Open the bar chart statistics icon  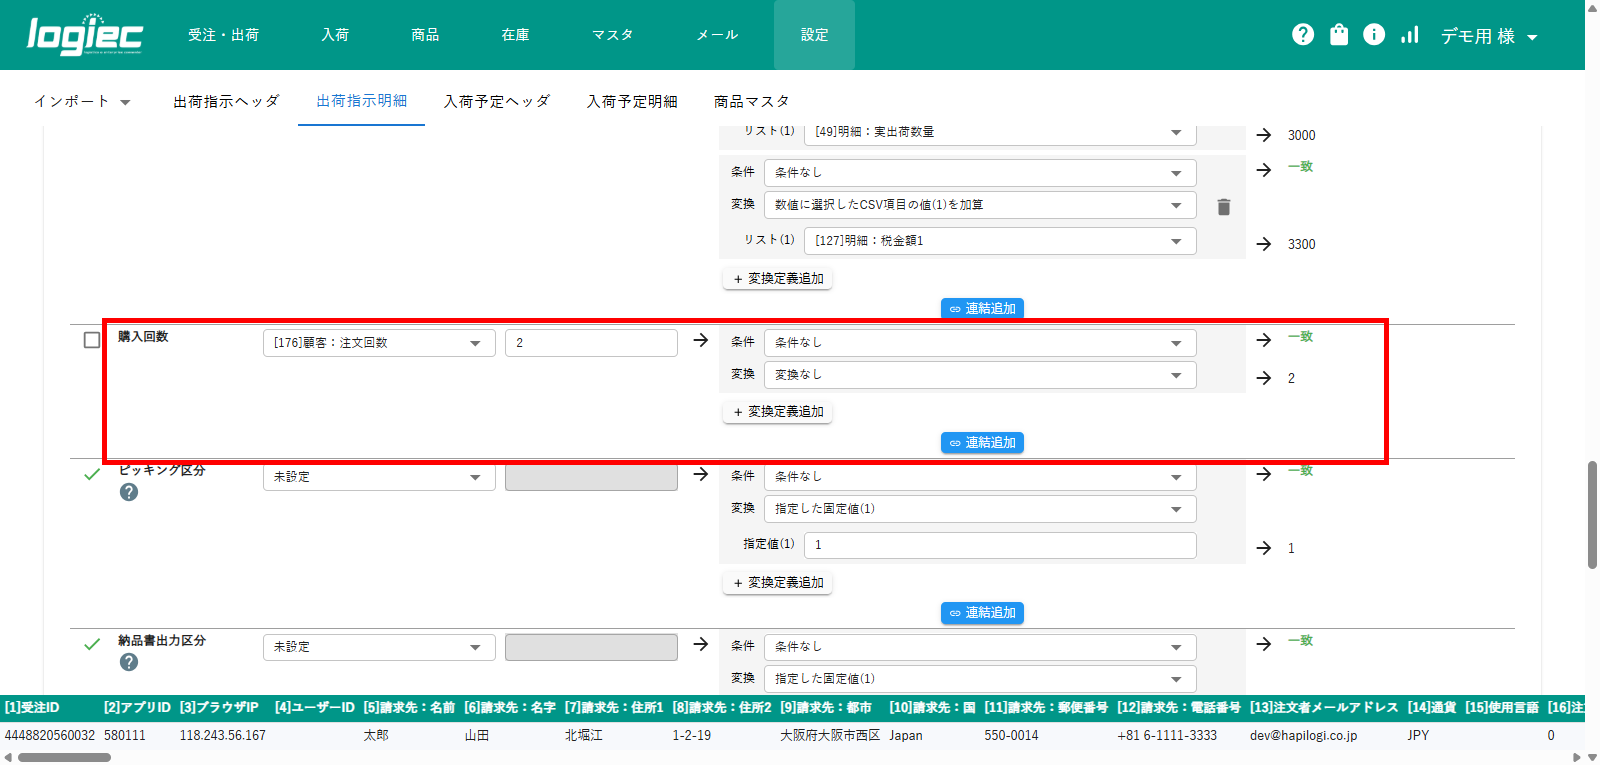tap(1410, 35)
